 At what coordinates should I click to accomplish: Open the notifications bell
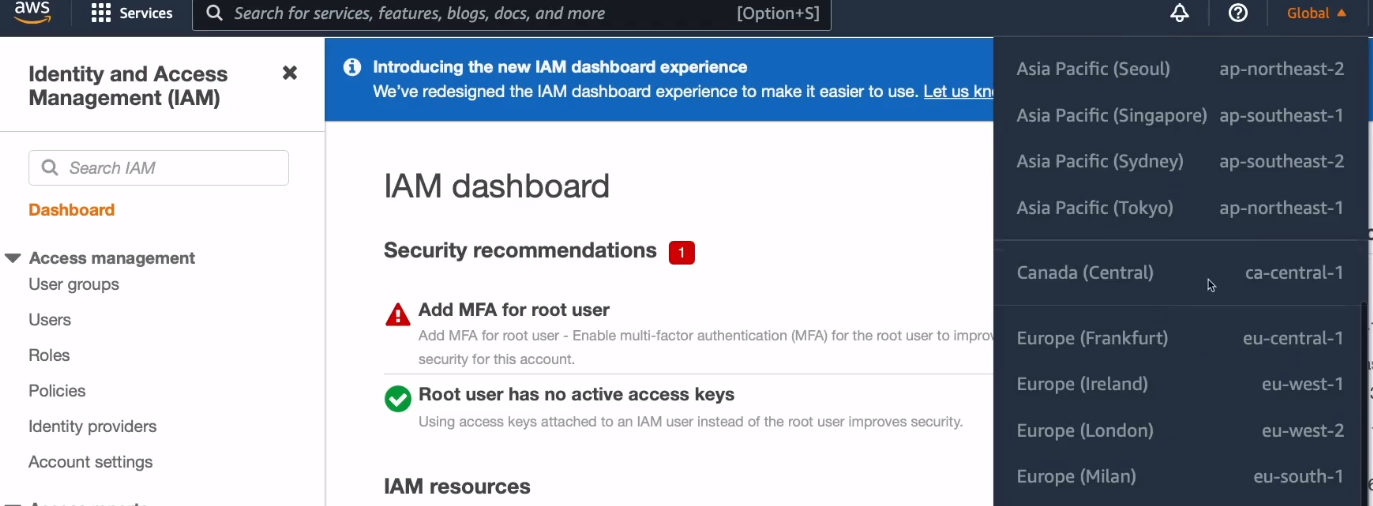(x=1180, y=13)
